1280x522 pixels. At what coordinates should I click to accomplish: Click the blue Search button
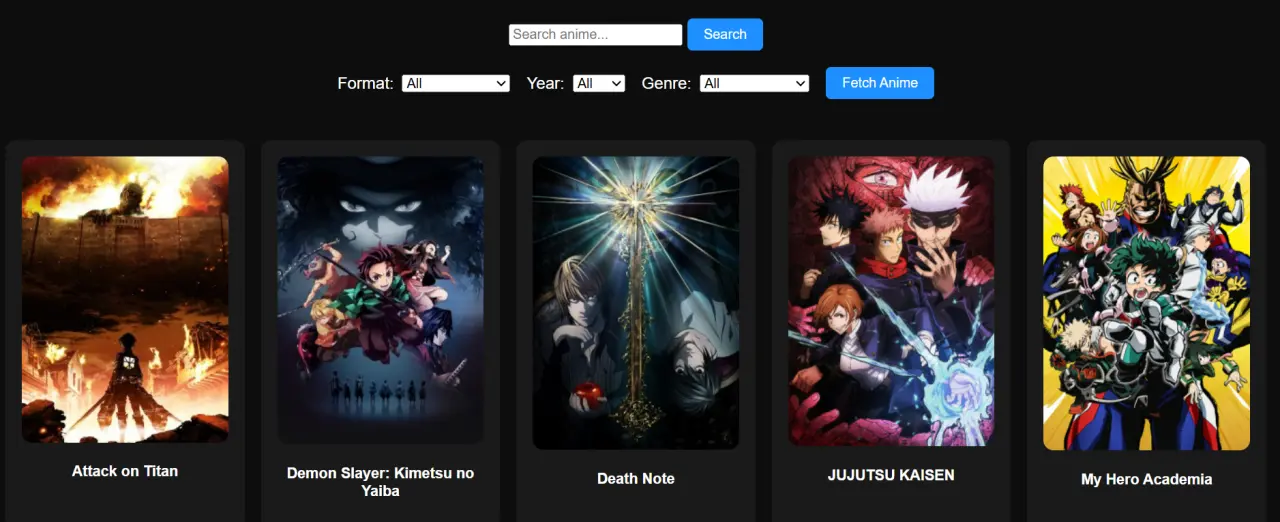(725, 34)
